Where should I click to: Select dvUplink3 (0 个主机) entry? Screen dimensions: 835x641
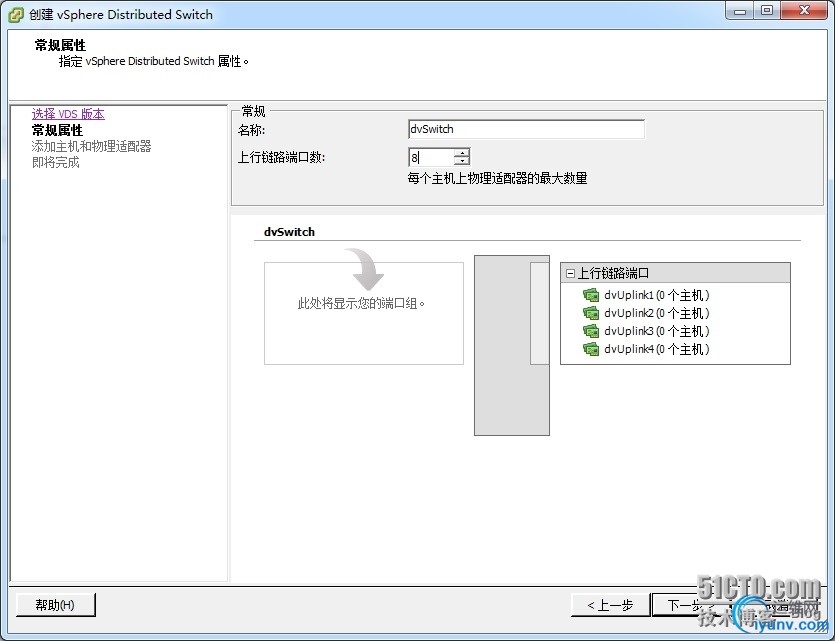coord(657,331)
